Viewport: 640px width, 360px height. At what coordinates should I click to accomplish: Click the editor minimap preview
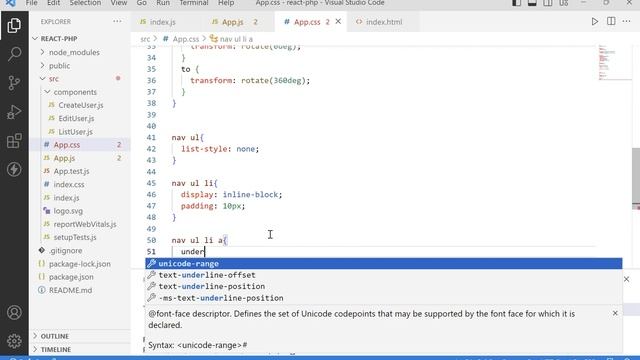click(x=614, y=62)
